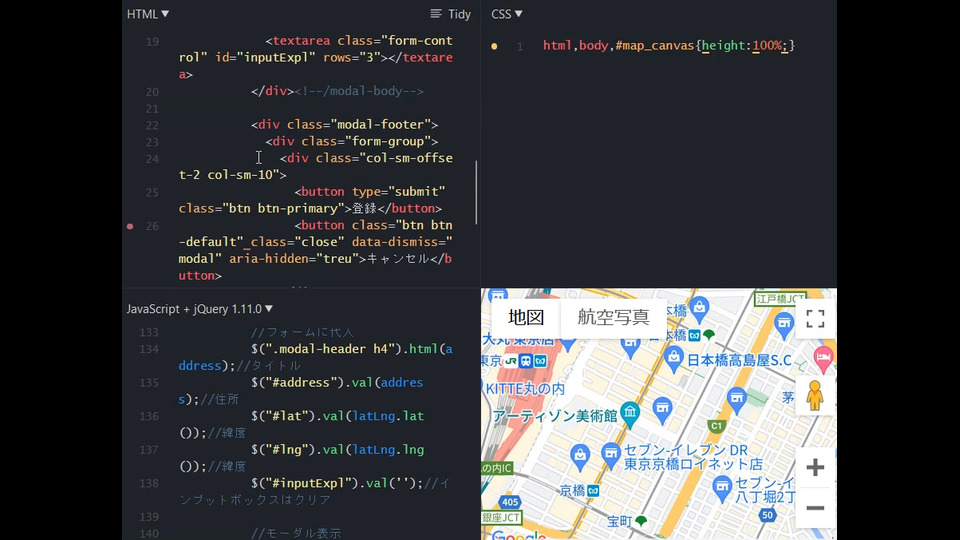Click the 江戸橋JCT label on map

(779, 299)
